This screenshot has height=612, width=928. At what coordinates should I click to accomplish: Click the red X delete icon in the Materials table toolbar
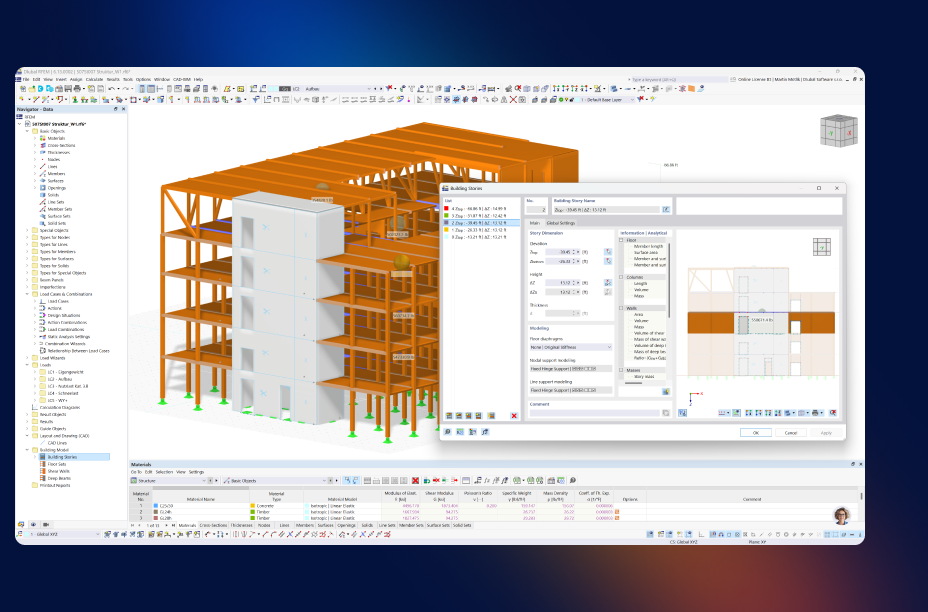414,482
